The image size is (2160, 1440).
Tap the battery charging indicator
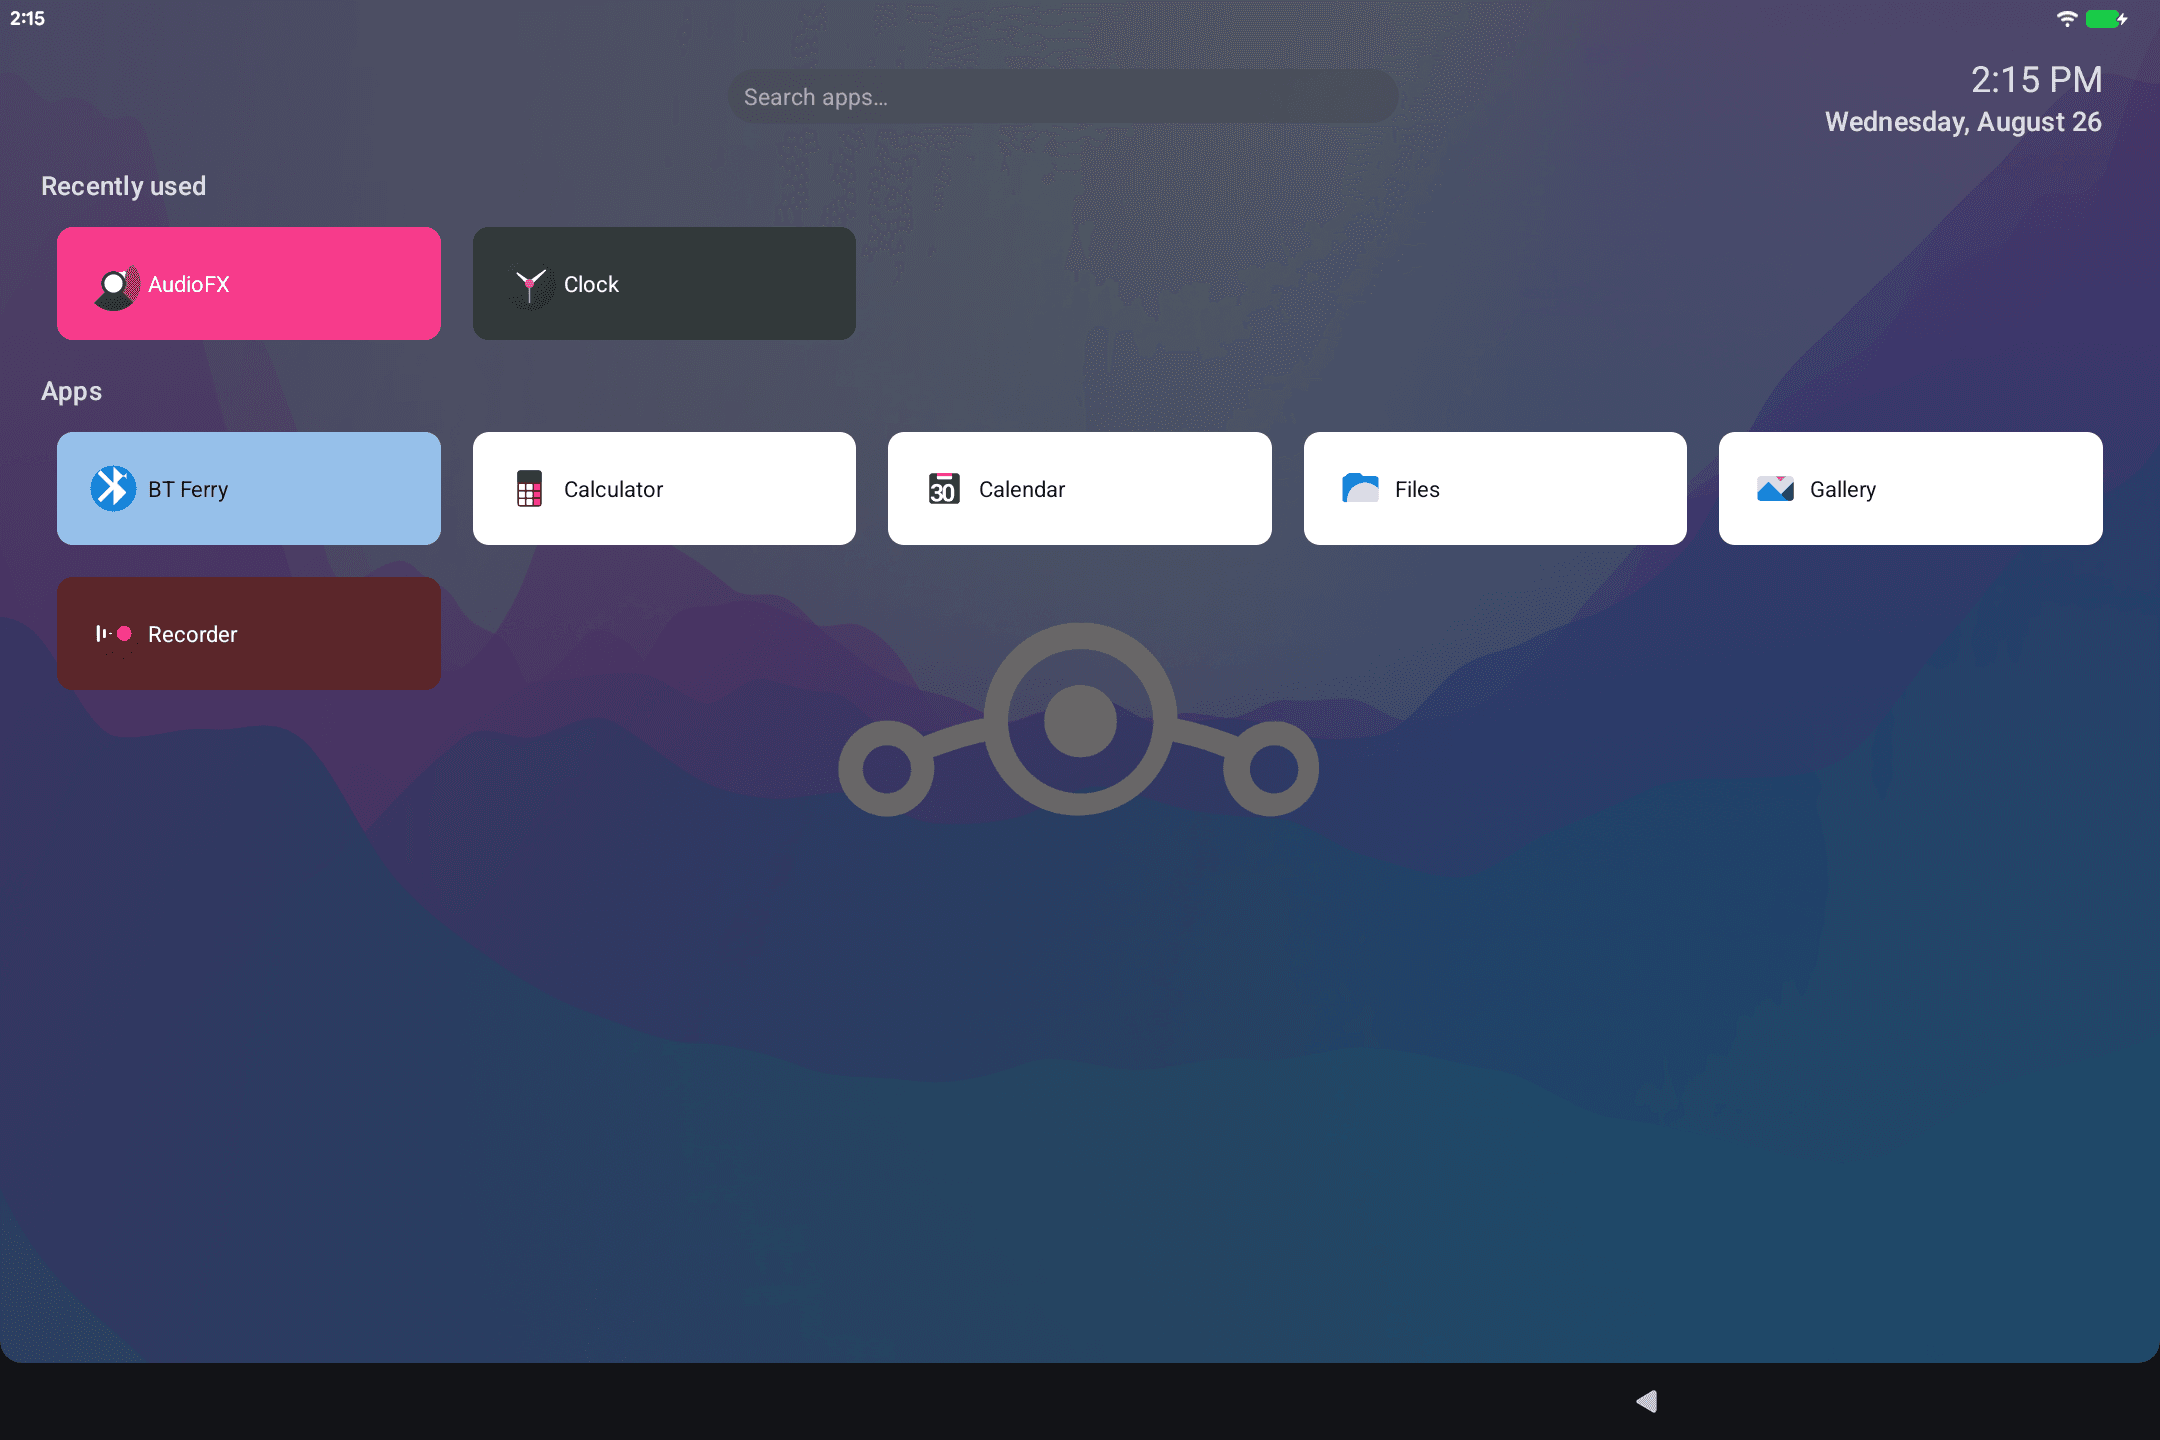coord(2106,18)
